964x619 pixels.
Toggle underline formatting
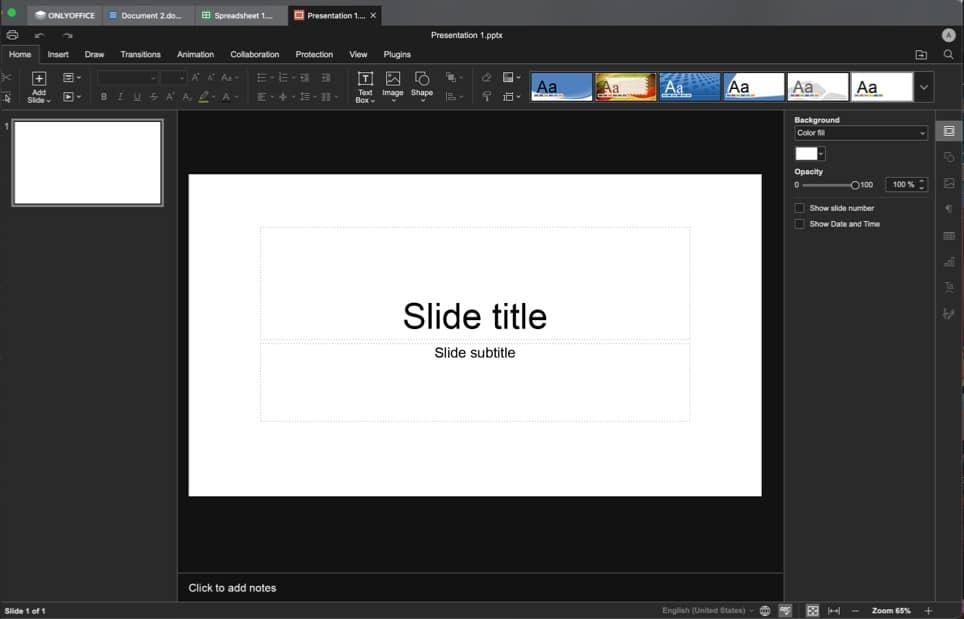click(137, 97)
